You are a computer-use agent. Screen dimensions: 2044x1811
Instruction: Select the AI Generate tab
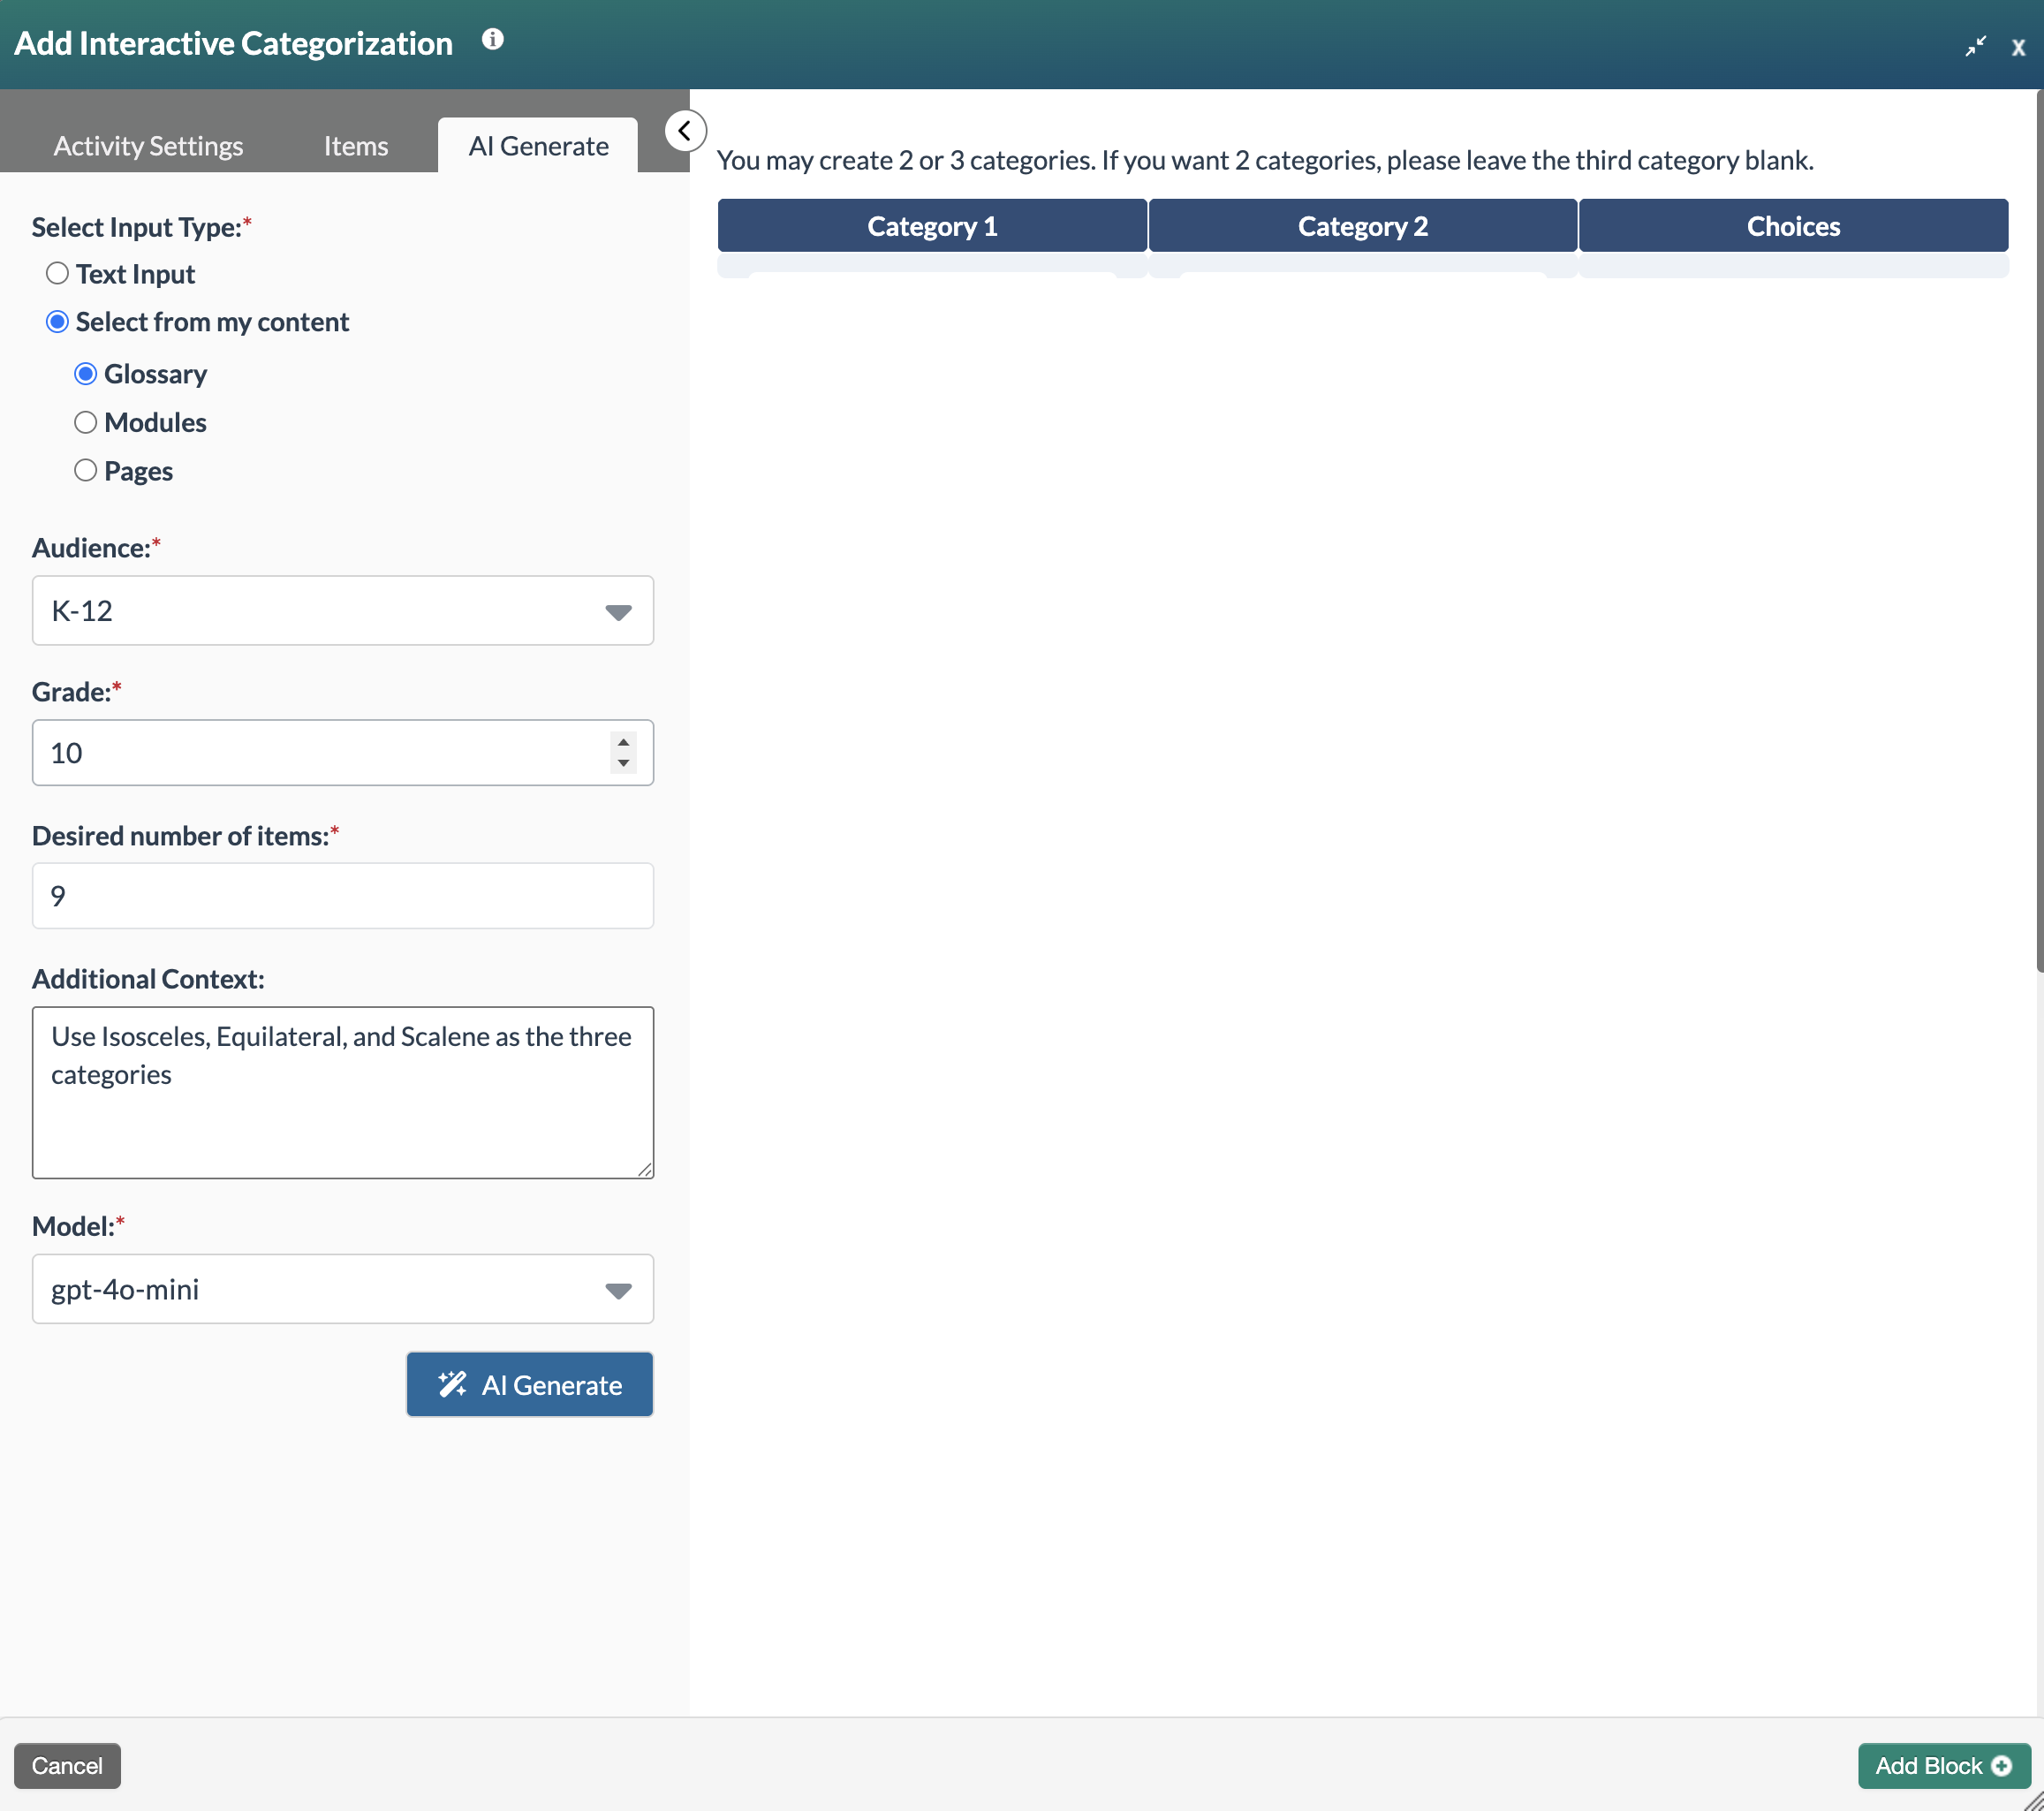[x=538, y=146]
